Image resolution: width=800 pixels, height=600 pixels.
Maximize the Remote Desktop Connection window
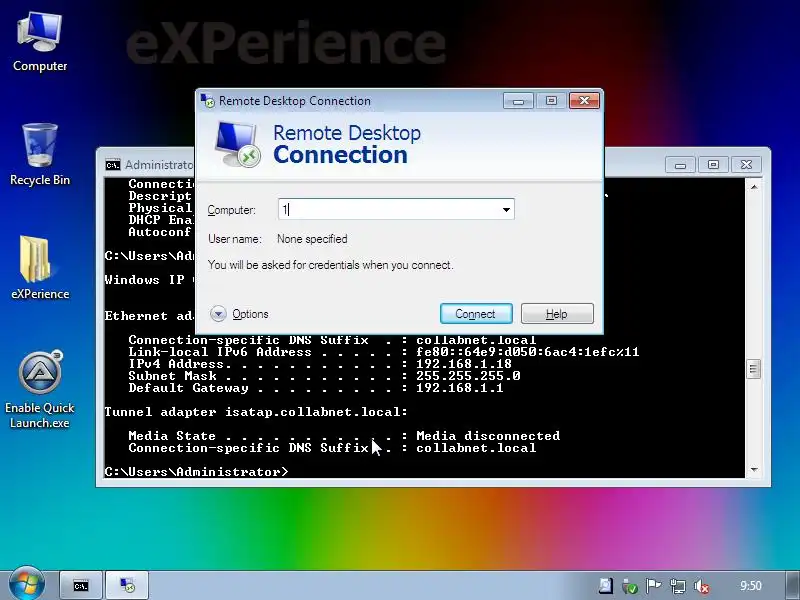[551, 101]
